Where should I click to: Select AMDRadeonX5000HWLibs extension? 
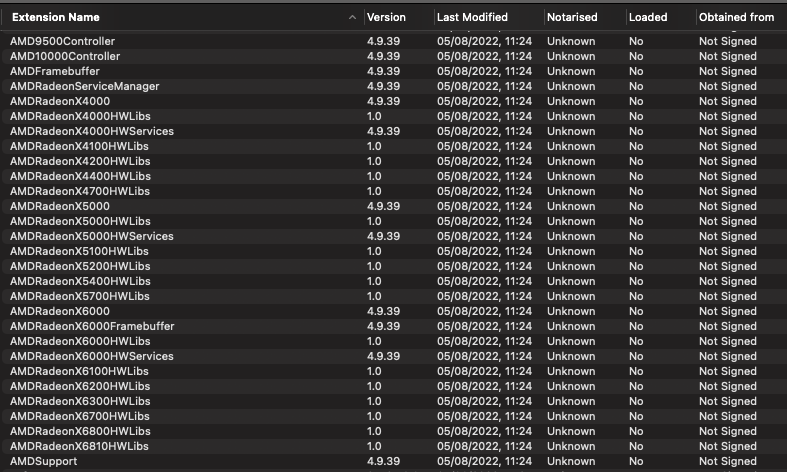tap(394, 221)
